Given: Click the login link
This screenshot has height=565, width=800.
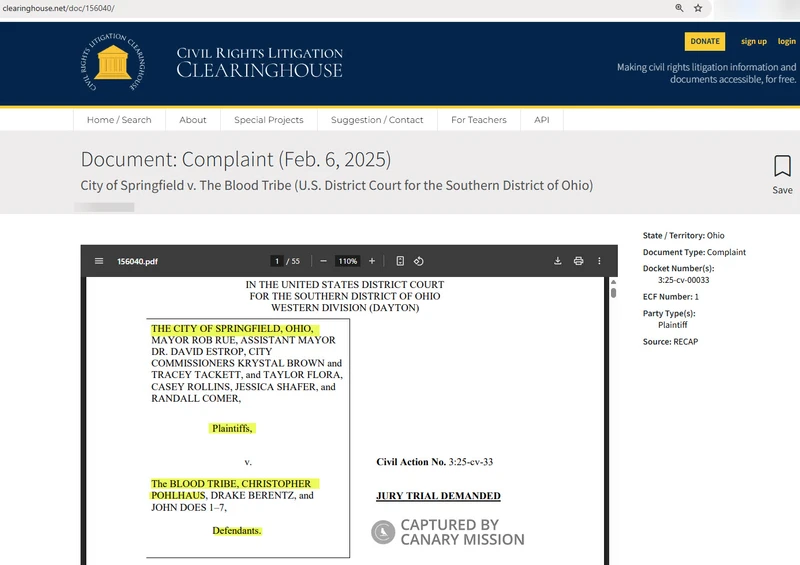Looking at the screenshot, I should 786,41.
